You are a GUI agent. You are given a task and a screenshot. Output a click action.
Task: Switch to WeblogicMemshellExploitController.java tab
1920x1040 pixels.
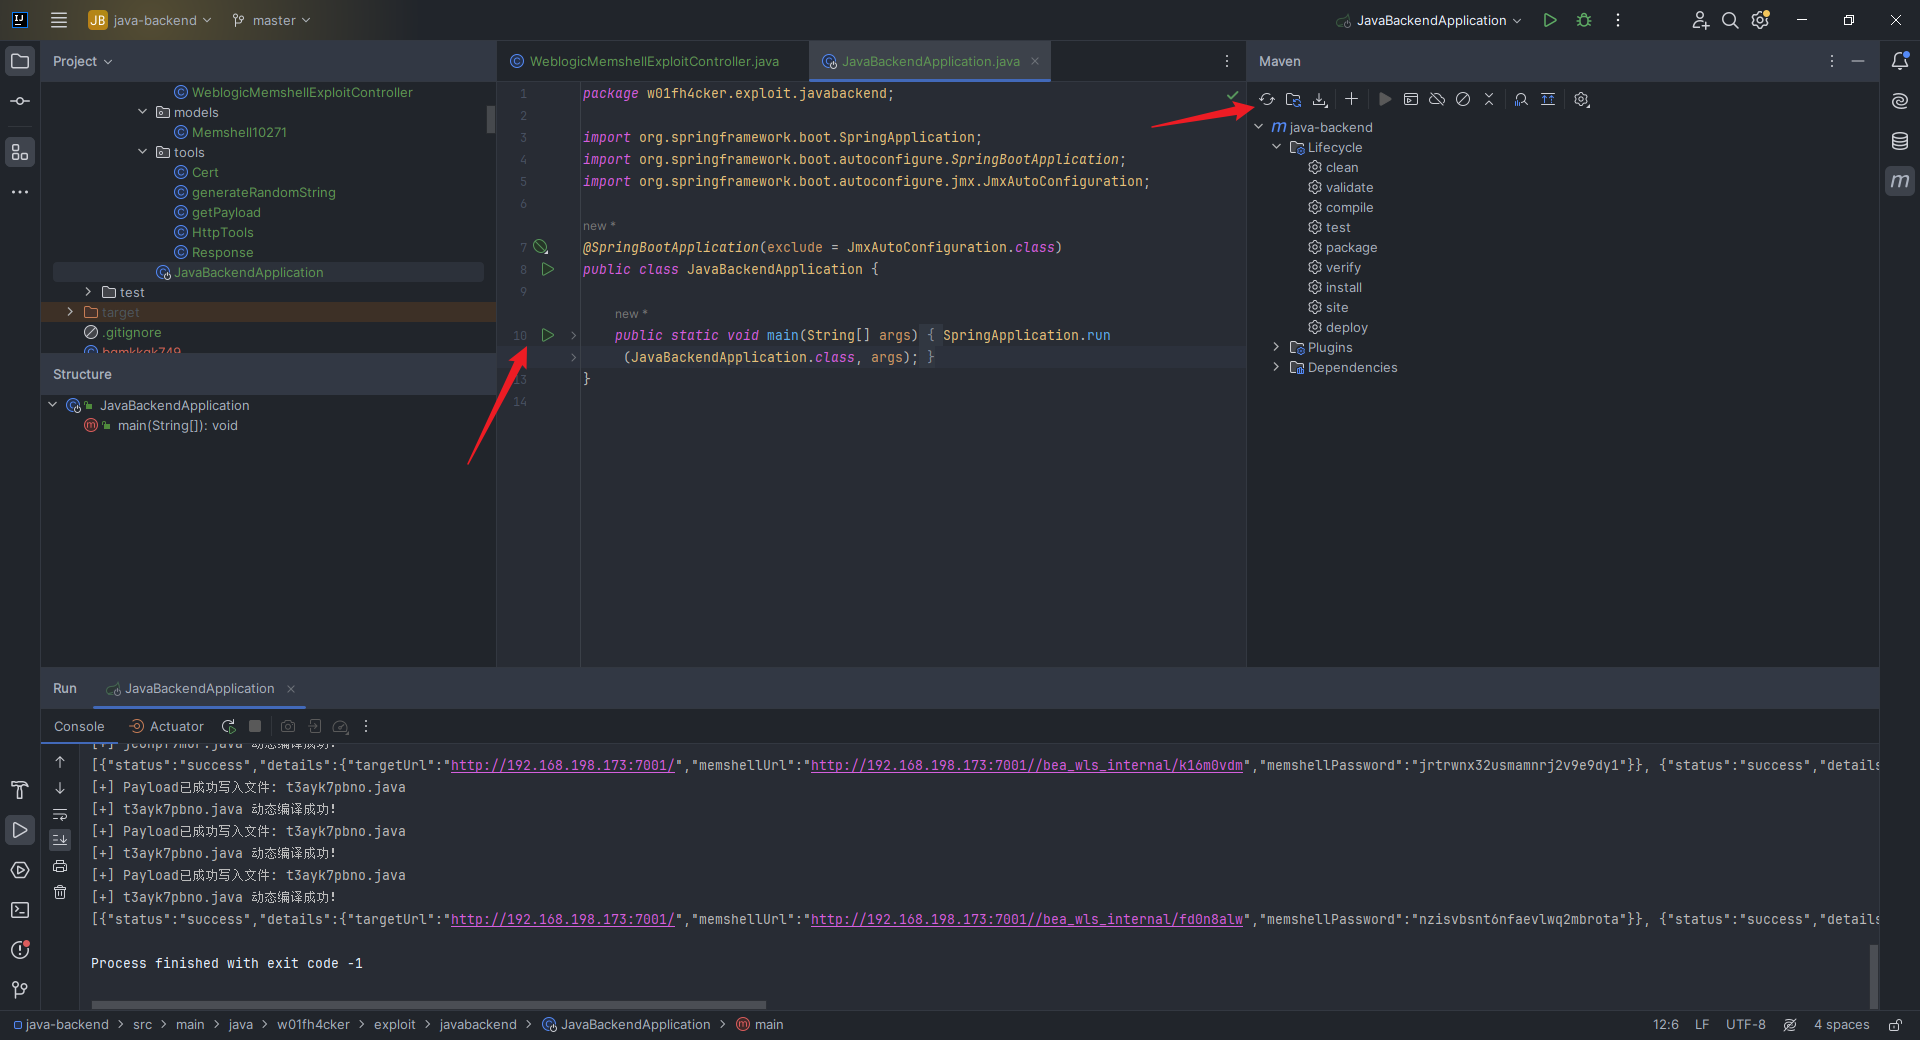[653, 61]
